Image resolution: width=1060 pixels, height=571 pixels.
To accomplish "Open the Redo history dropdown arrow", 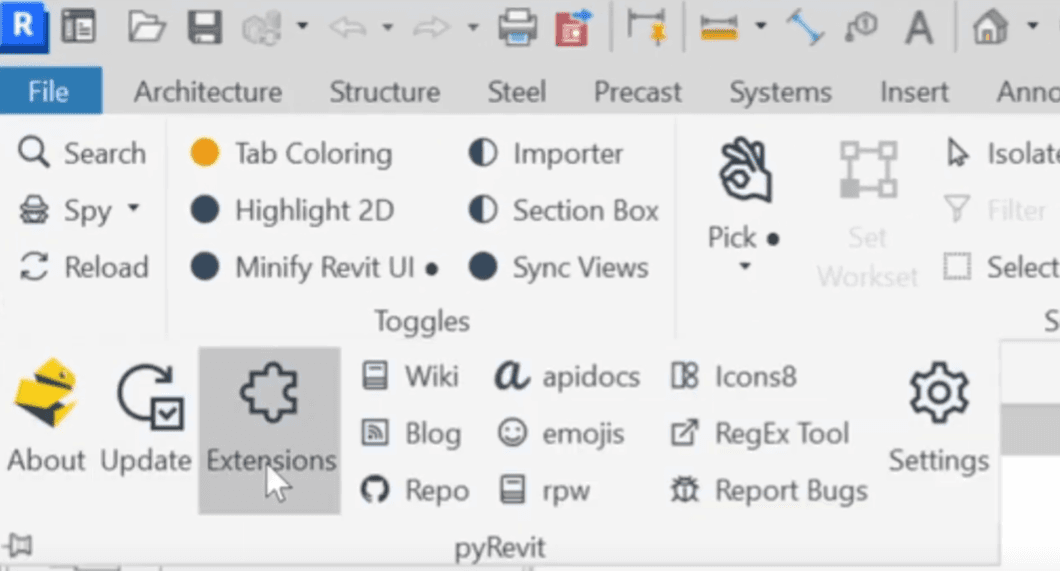I will [x=473, y=28].
